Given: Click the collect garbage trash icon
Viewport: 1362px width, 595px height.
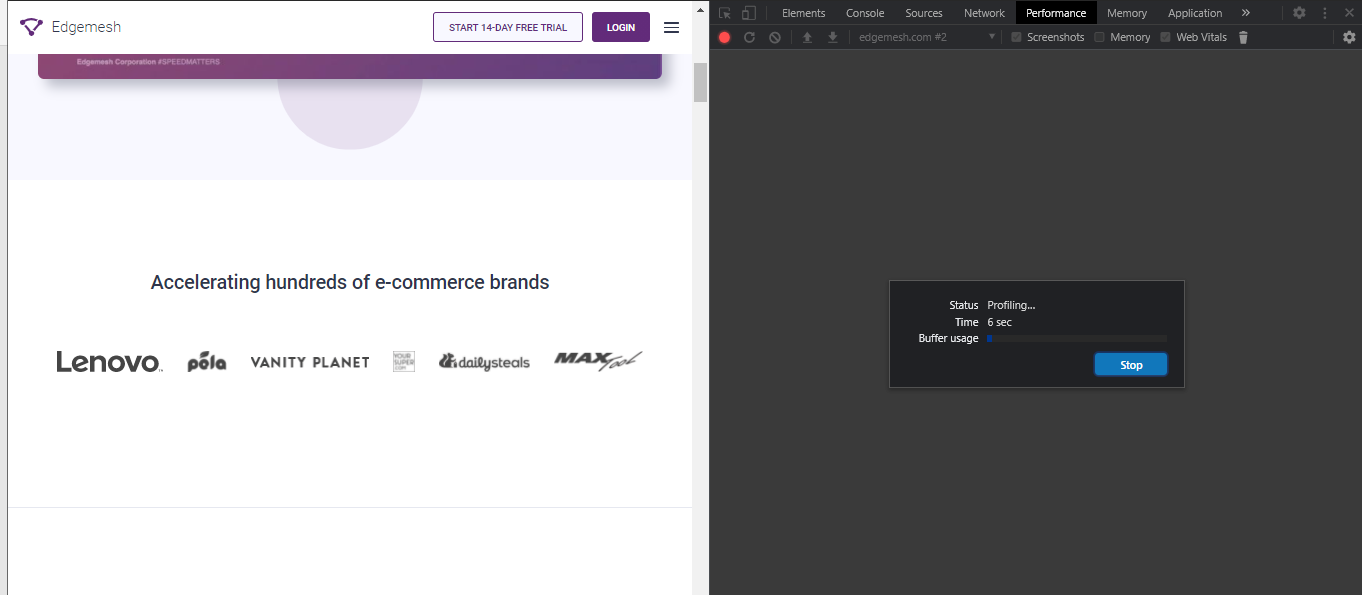Looking at the screenshot, I should pos(1243,37).
